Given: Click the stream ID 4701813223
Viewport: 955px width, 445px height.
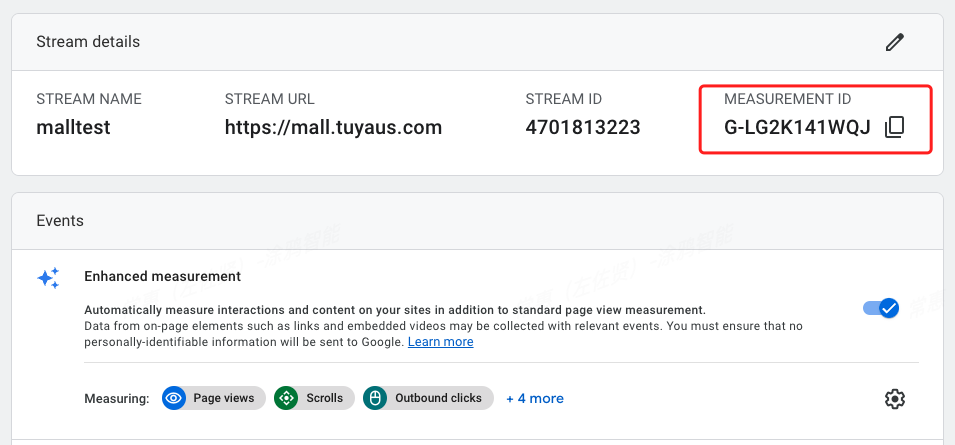Looking at the screenshot, I should 583,128.
